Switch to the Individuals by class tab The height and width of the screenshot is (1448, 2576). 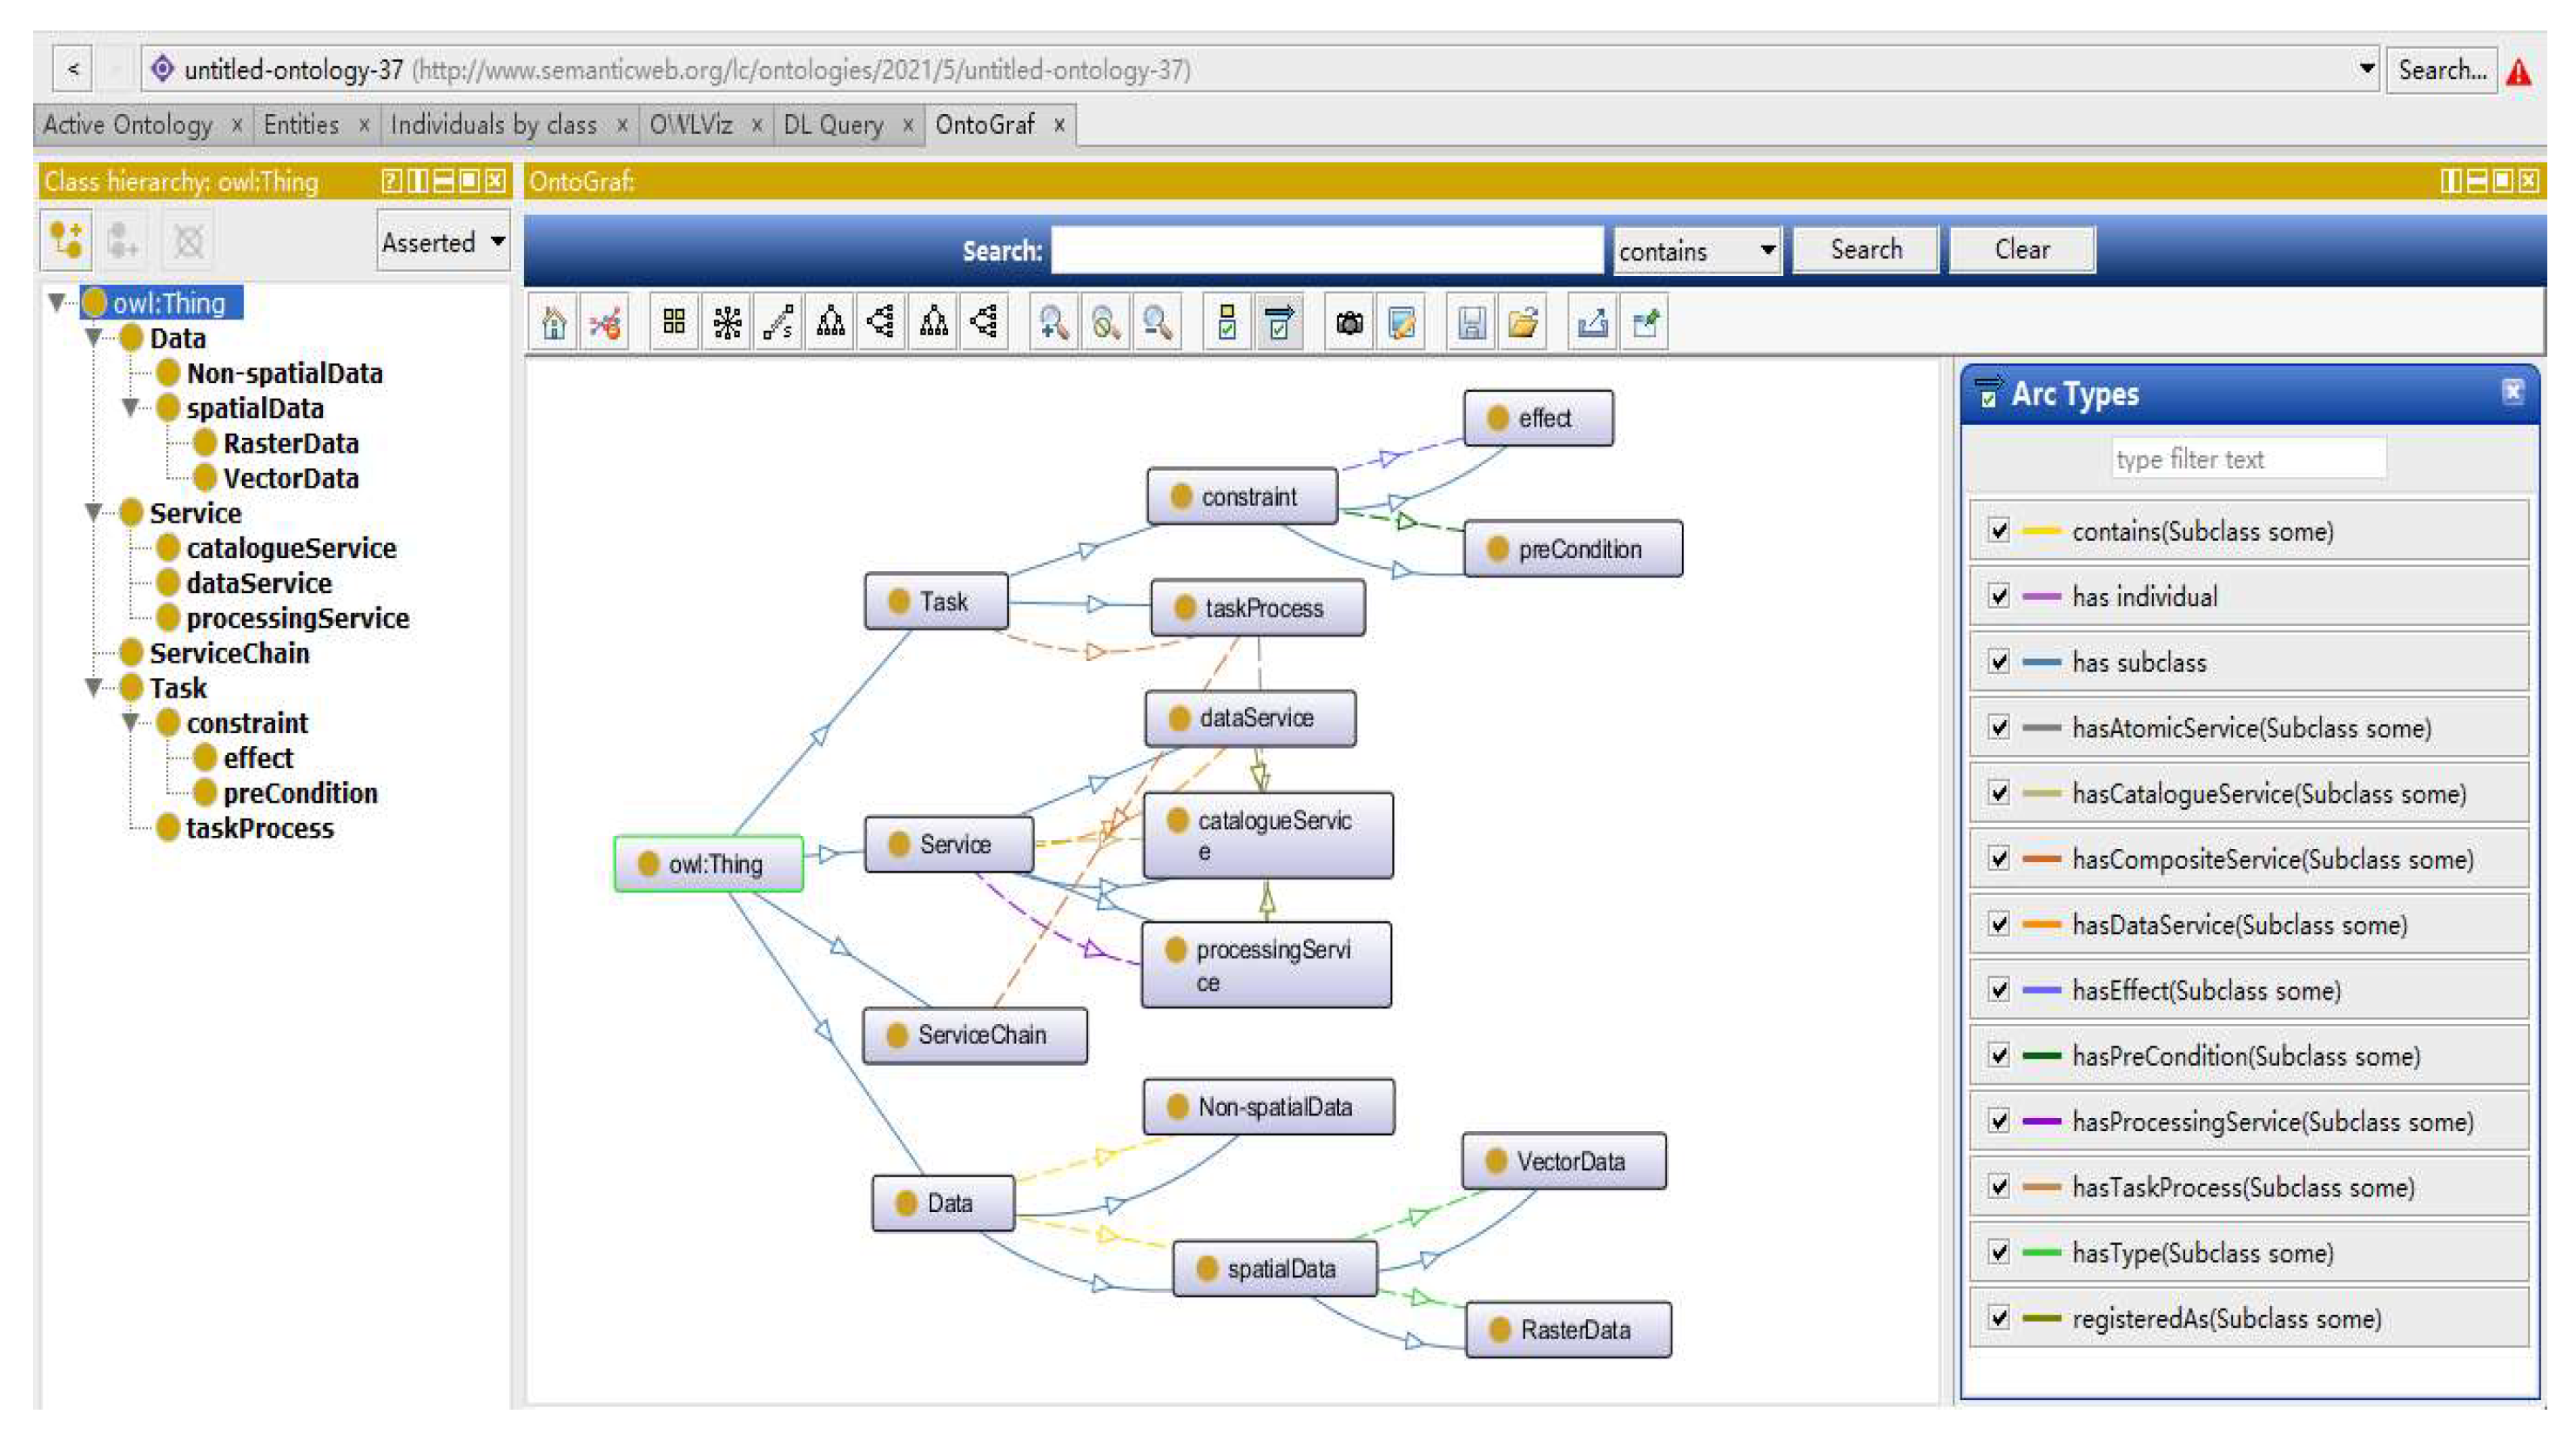[494, 125]
